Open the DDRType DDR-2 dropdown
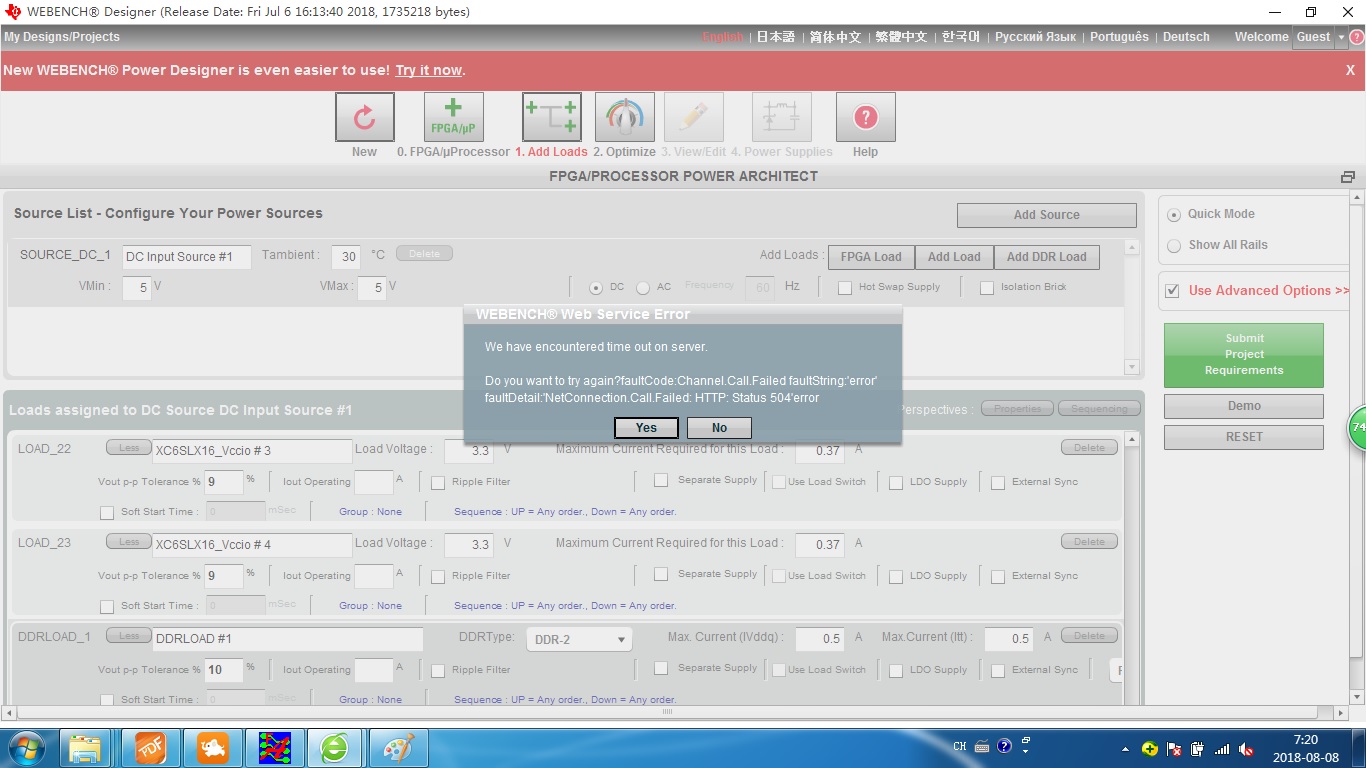Viewport: 1366px width, 768px height. 580,639
